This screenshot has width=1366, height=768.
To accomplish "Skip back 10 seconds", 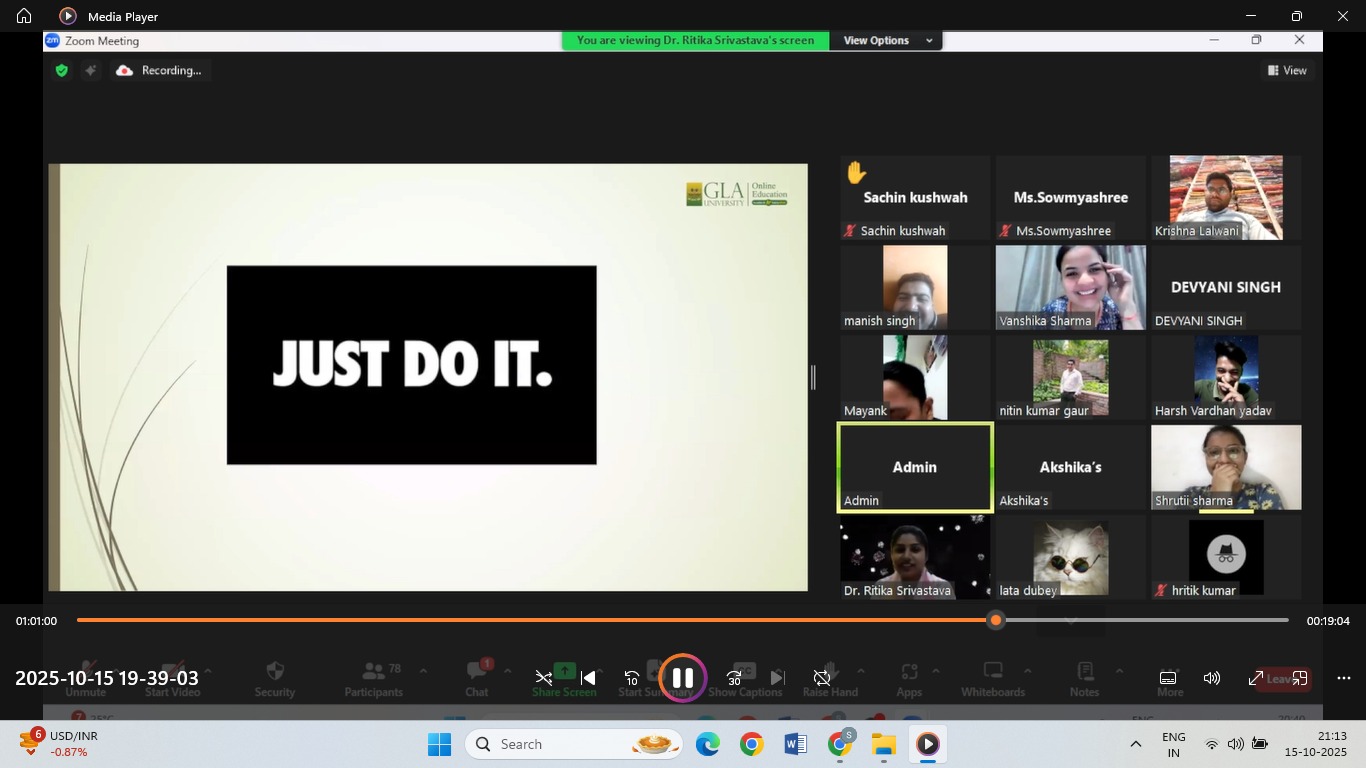I will click(x=631, y=678).
